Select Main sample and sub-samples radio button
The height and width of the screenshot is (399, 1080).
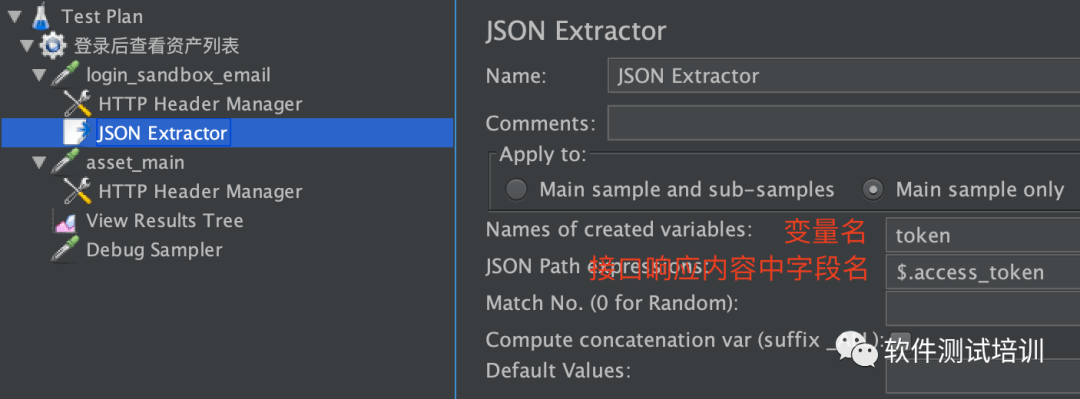pyautogui.click(x=516, y=190)
